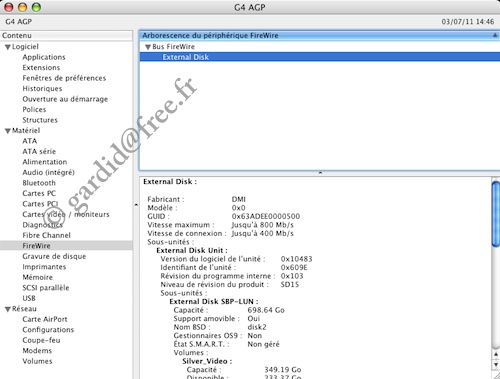The image size is (500, 379).
Task: Open Gravure de disque entry
Action: (x=54, y=256)
